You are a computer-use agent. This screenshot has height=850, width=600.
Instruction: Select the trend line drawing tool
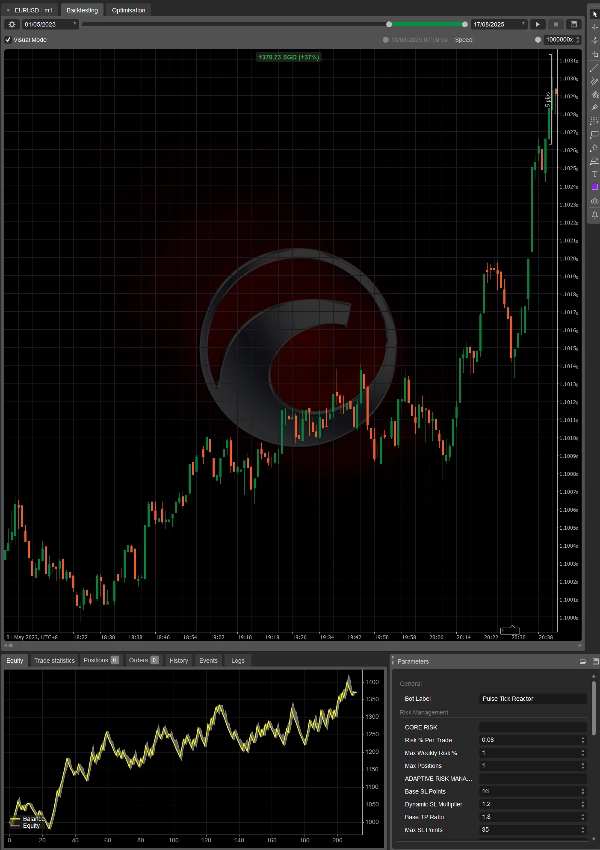(x=595, y=68)
